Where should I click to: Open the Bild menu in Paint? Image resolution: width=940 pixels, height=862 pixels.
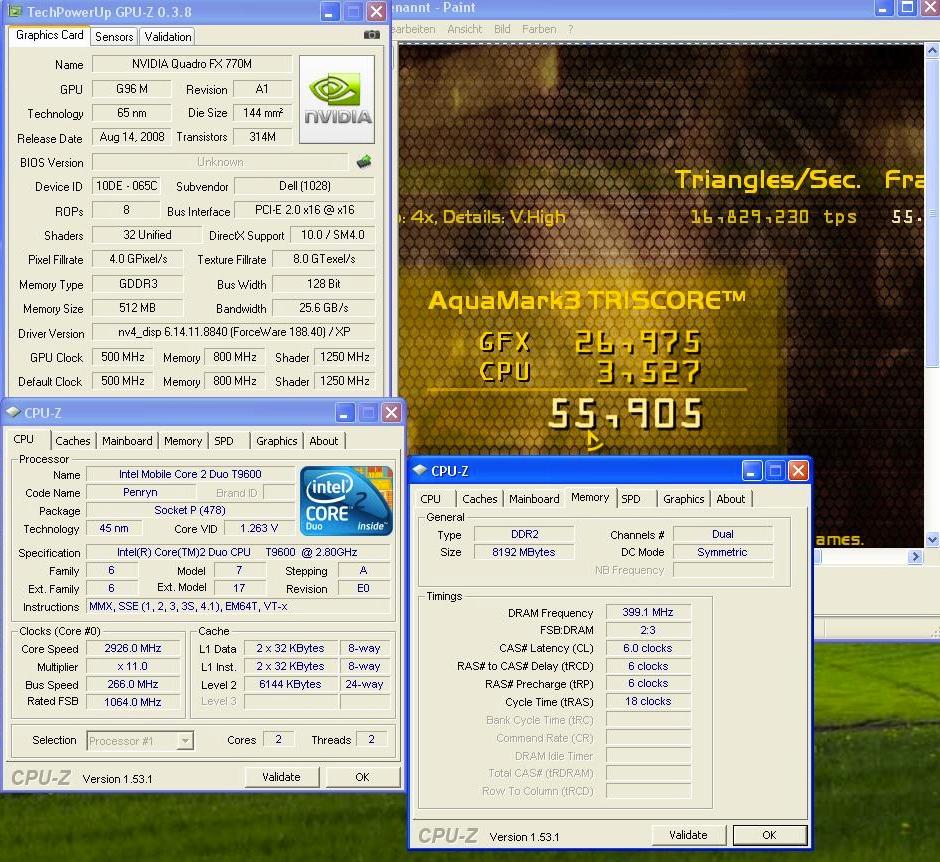coord(502,29)
